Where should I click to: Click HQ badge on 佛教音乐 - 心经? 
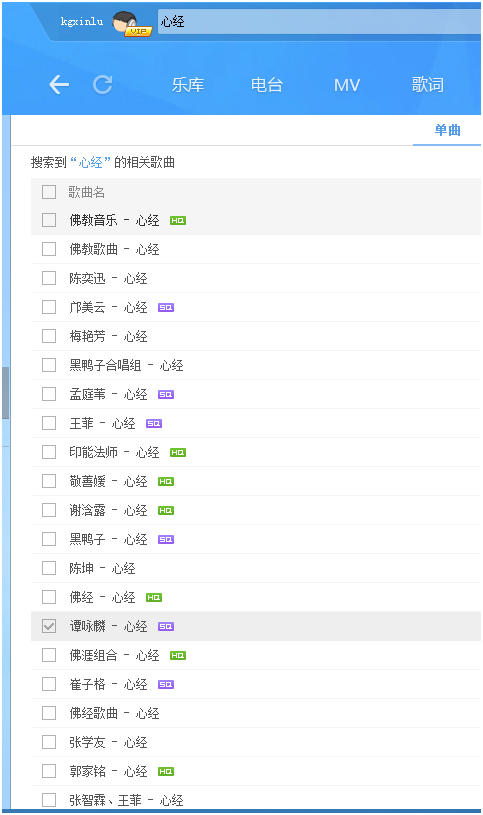(x=178, y=220)
